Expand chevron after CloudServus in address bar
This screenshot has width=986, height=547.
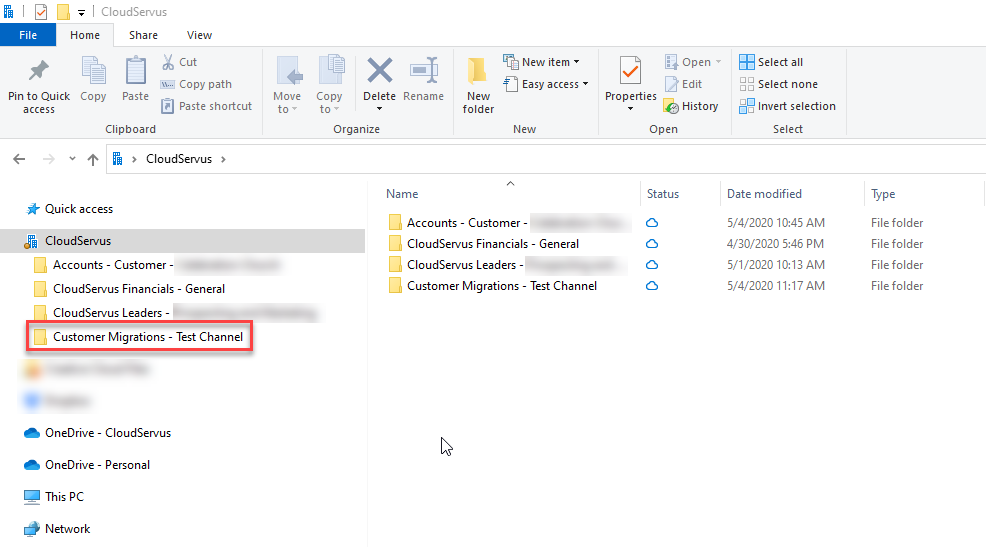pos(223,159)
